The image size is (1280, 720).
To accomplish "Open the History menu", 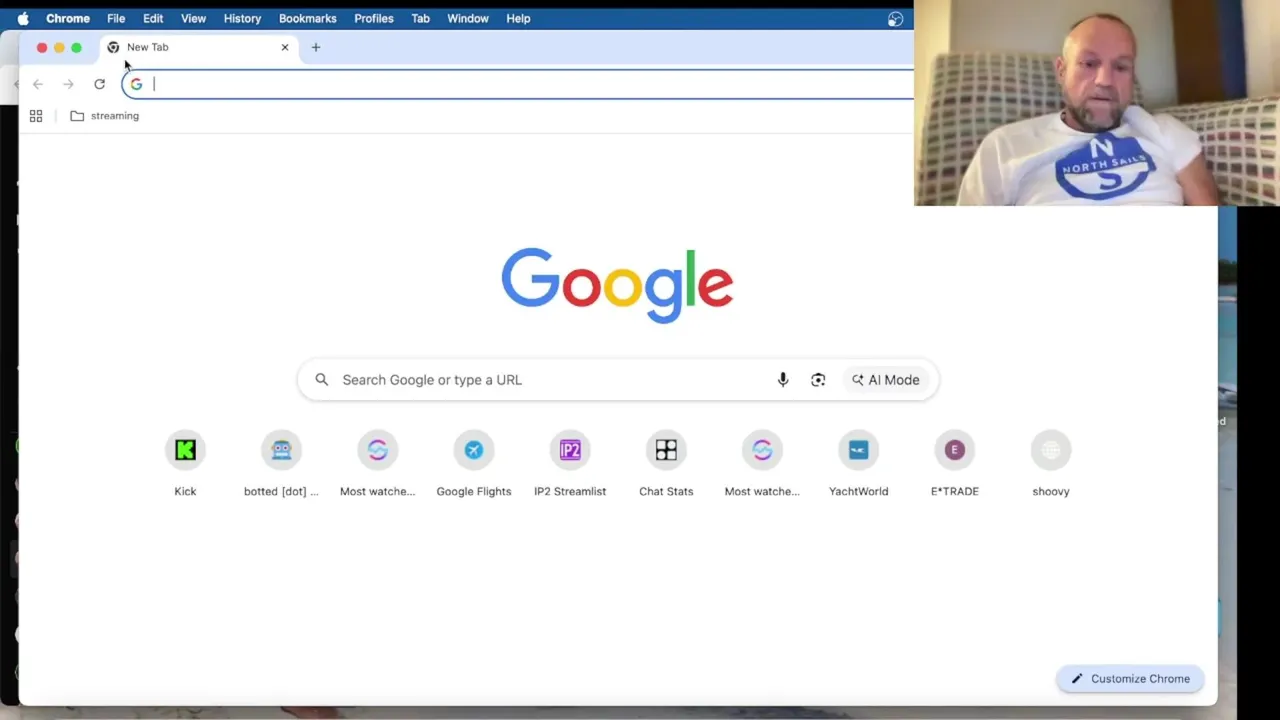I will [242, 18].
